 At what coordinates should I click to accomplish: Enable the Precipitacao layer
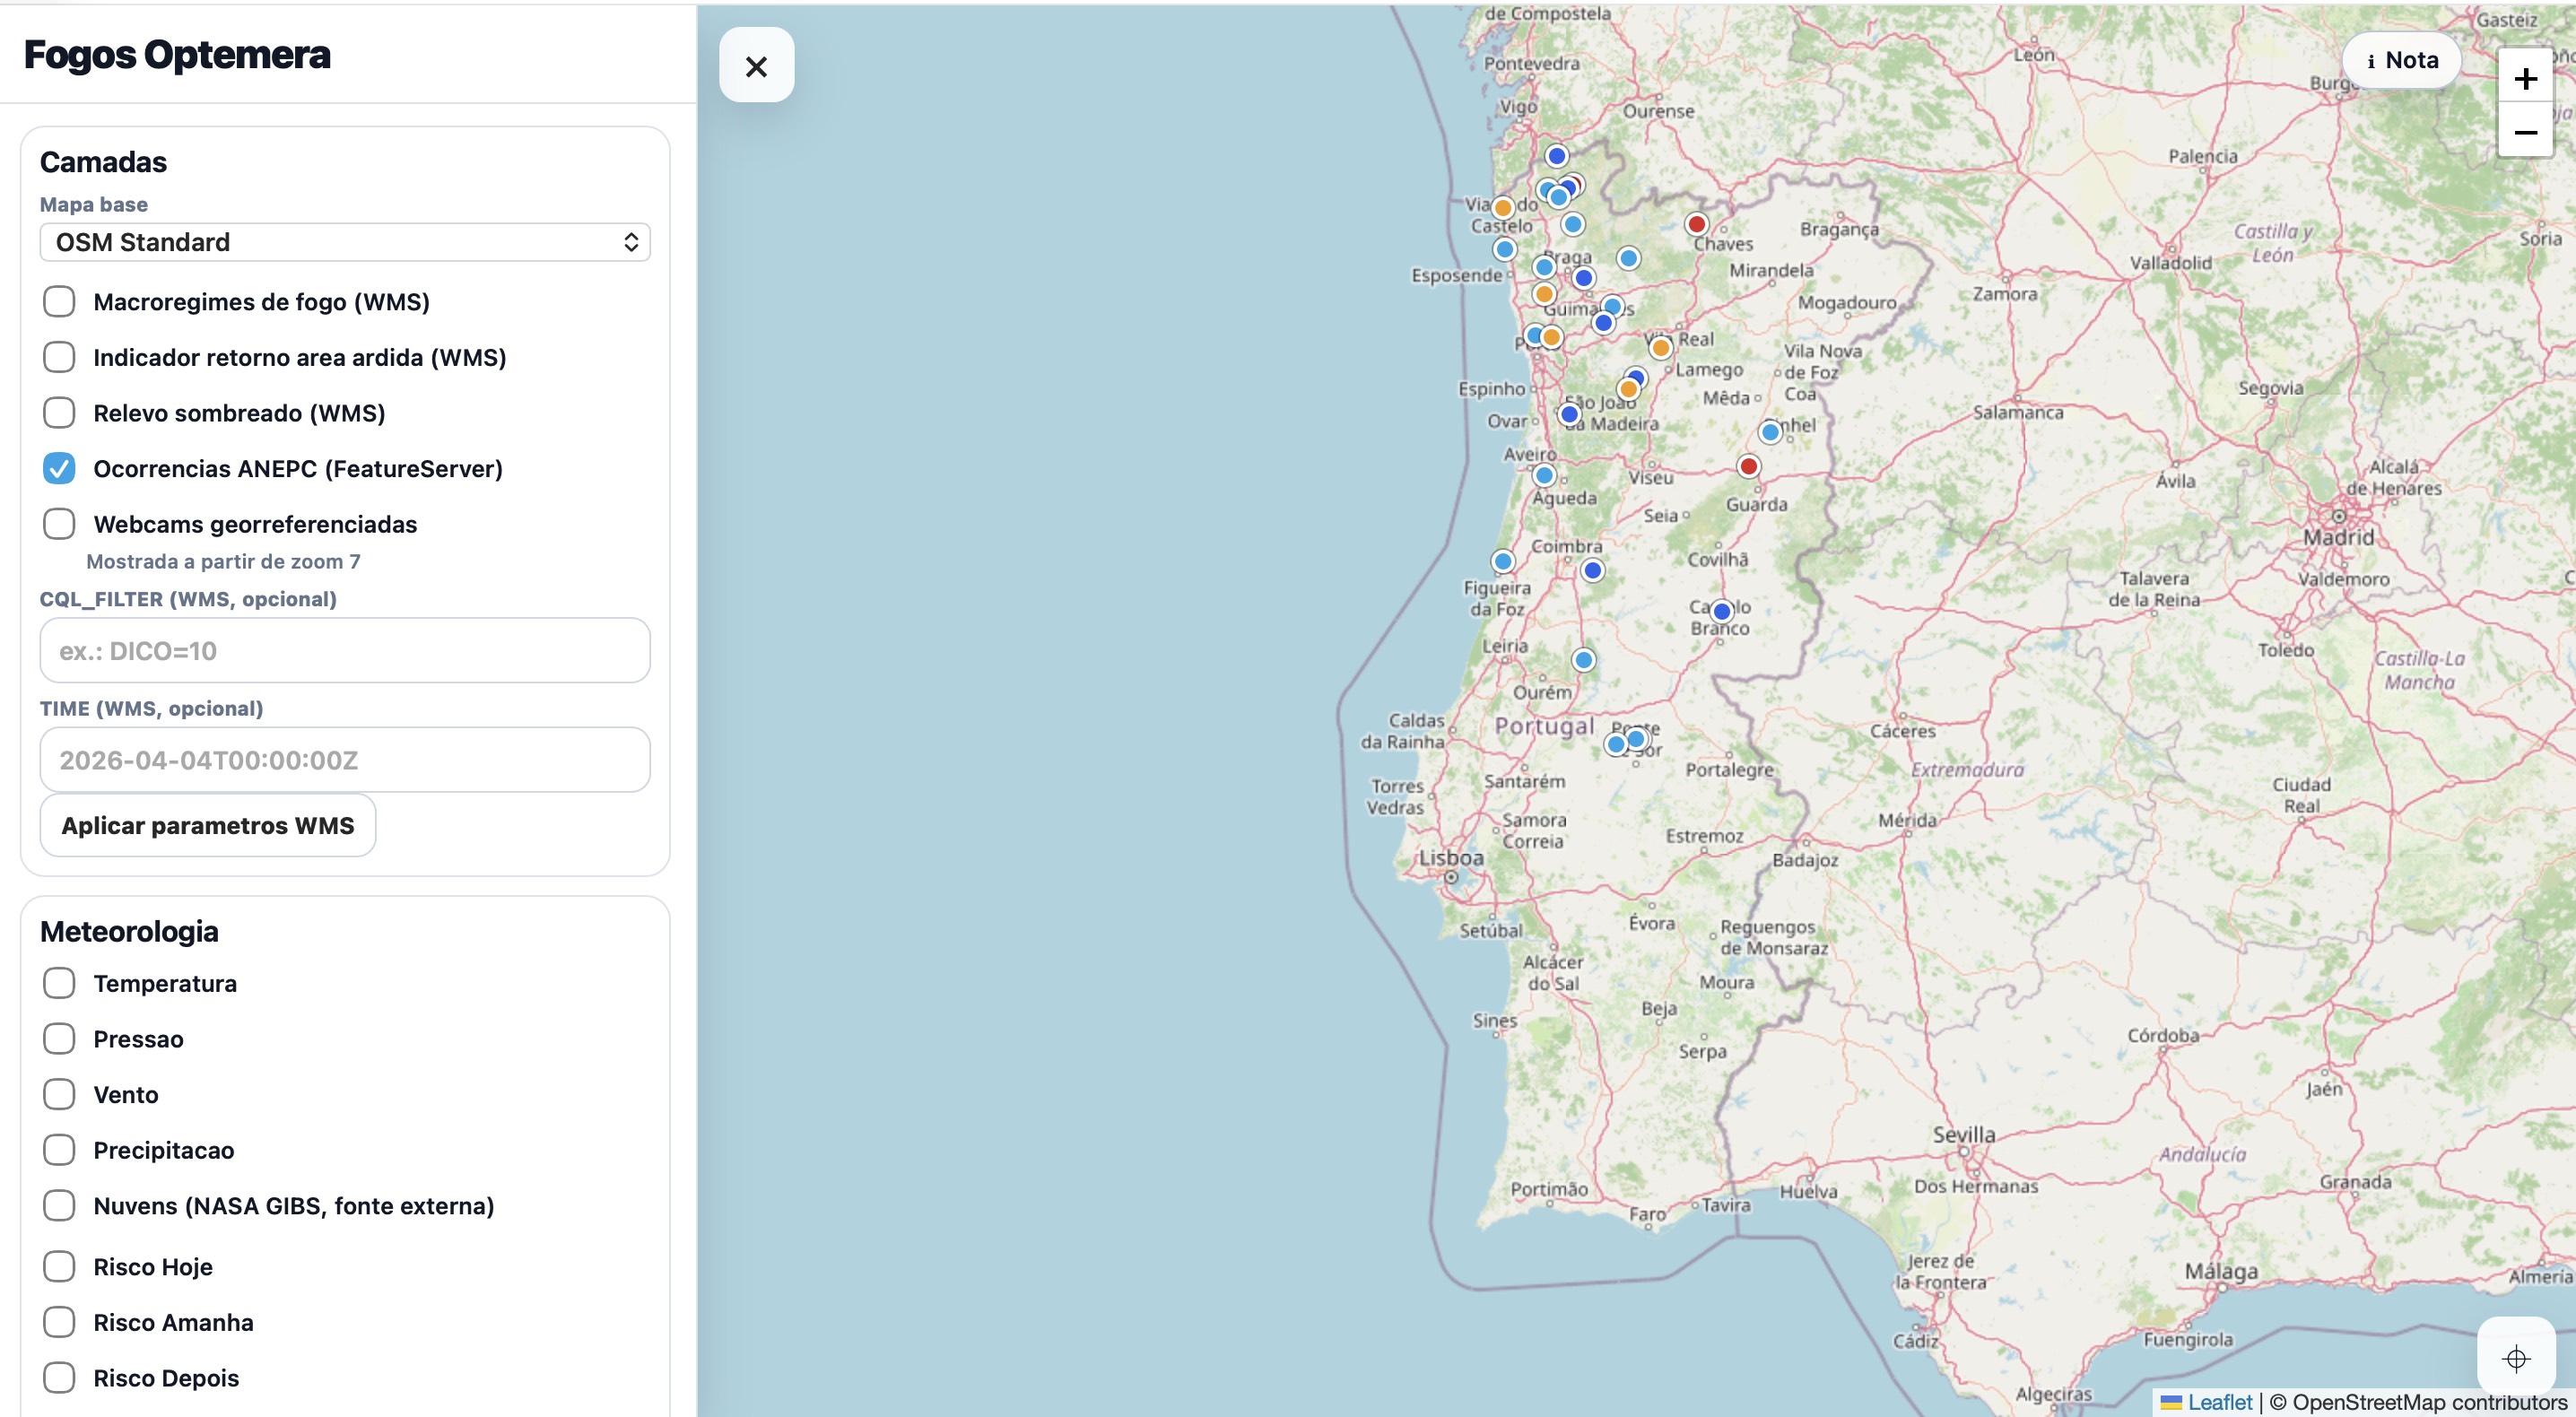(x=59, y=1150)
